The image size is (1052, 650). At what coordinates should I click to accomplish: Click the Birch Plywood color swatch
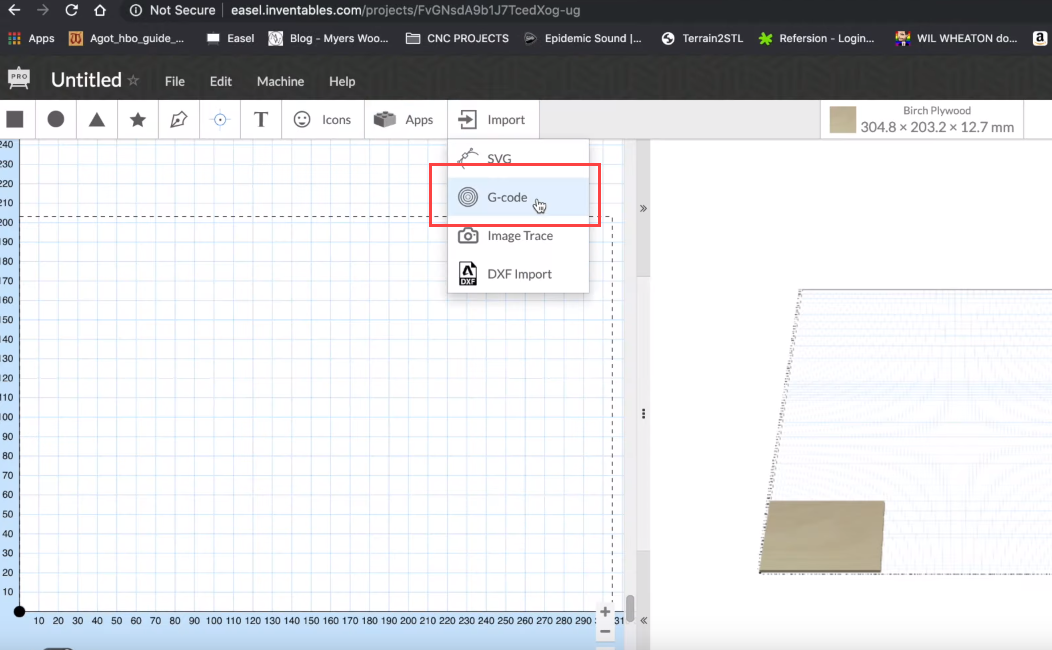pos(843,119)
